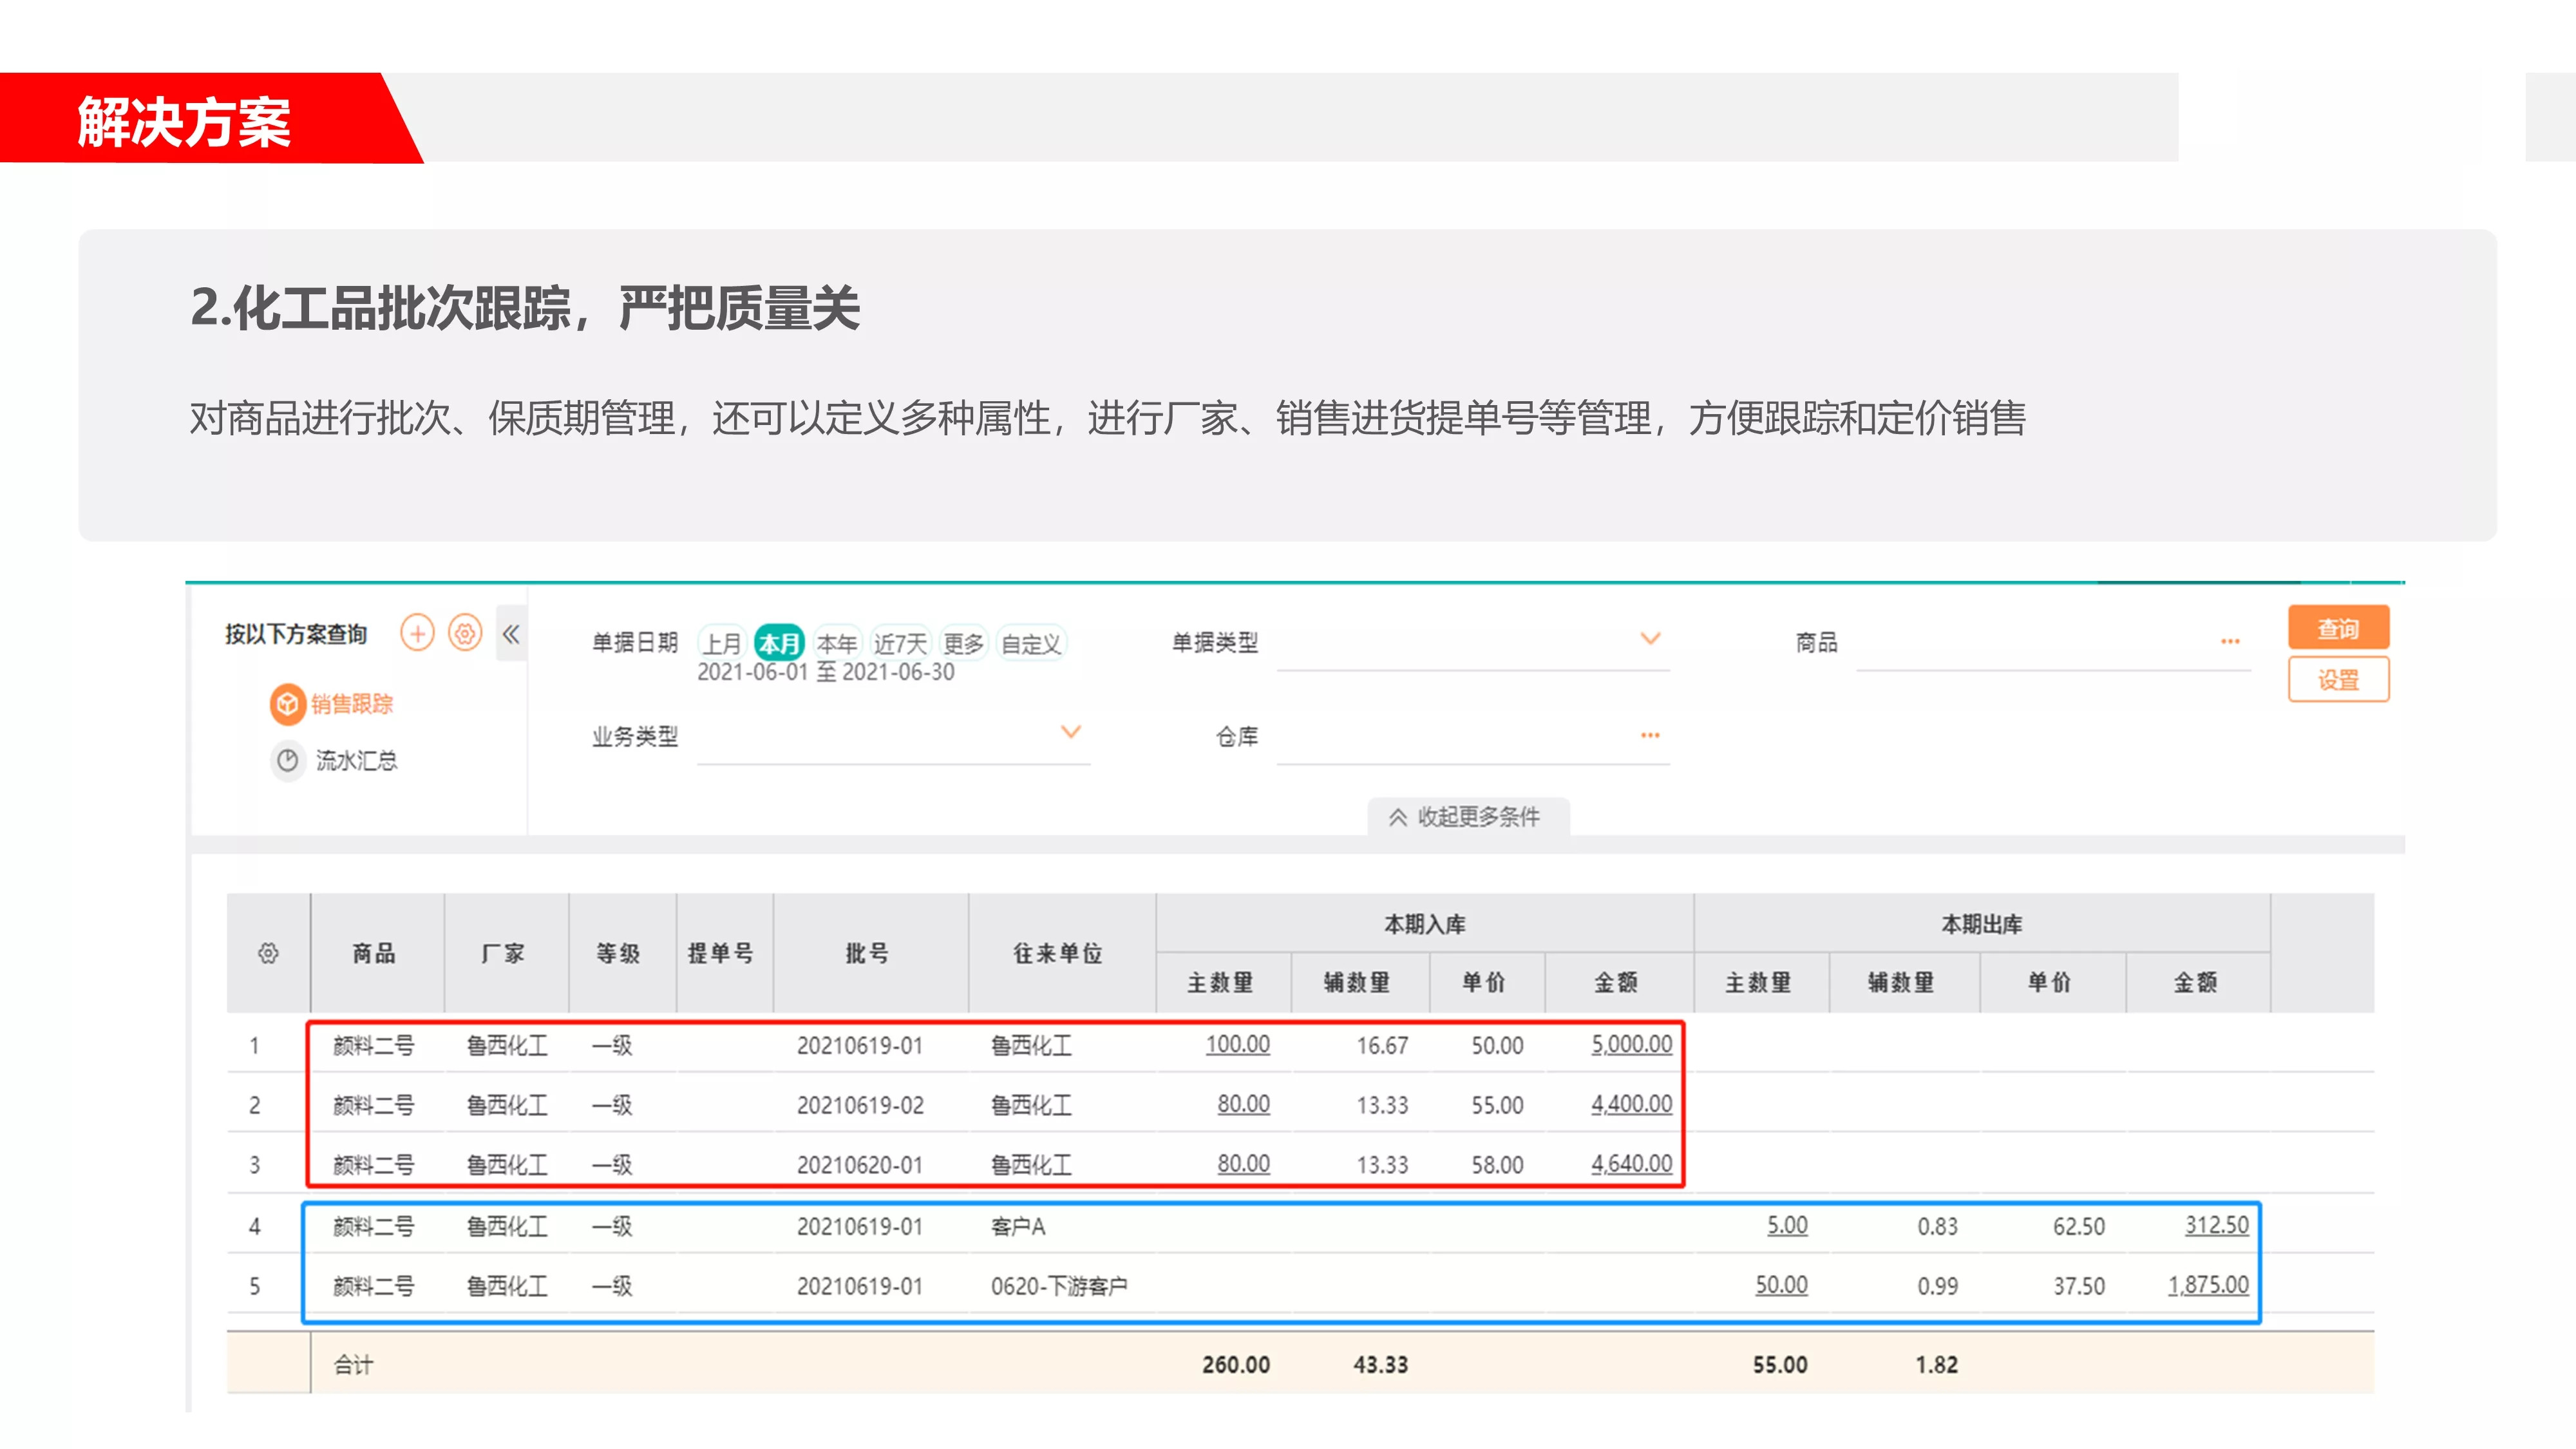The height and width of the screenshot is (1449, 2576).
Task: Click the date range text 2021-06-01 至 2021-06-30
Action: (826, 672)
